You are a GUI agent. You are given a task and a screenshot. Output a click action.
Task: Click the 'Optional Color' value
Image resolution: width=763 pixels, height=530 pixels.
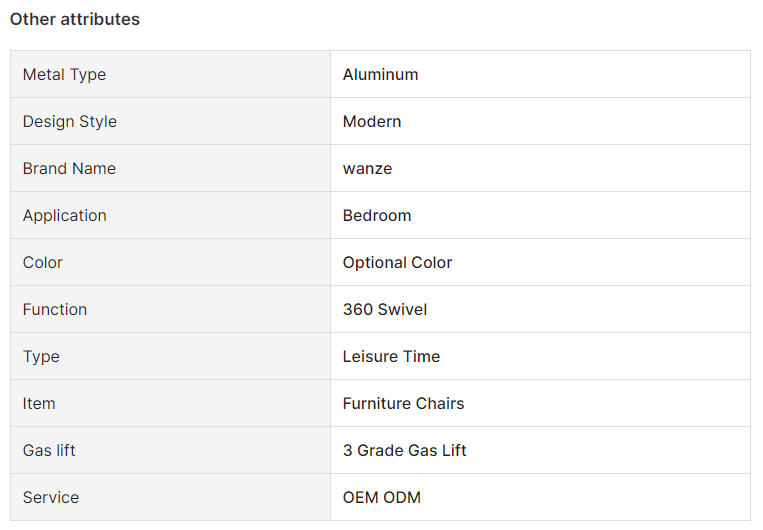click(397, 263)
